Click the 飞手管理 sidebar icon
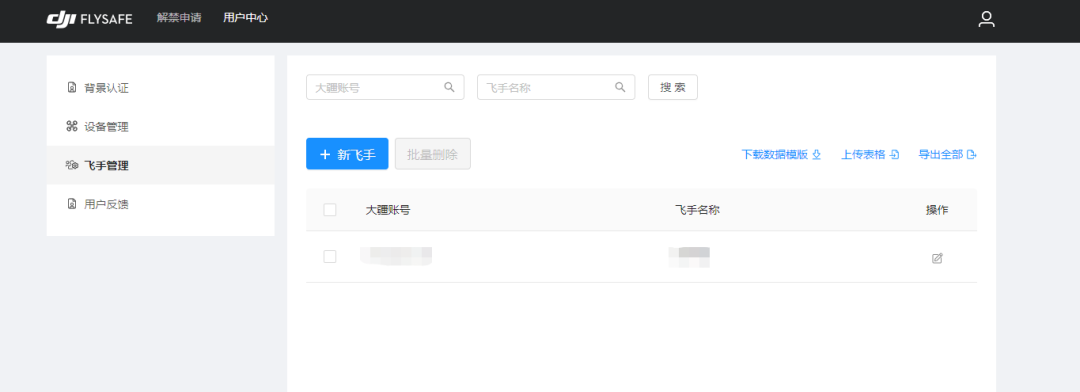The image size is (1080, 392). (x=72, y=165)
